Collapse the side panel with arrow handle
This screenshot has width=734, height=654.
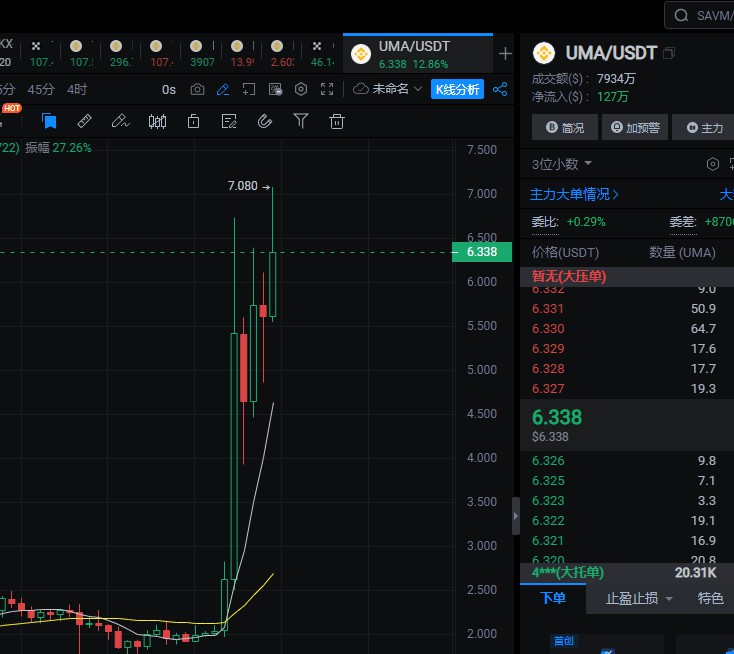pyautogui.click(x=516, y=516)
